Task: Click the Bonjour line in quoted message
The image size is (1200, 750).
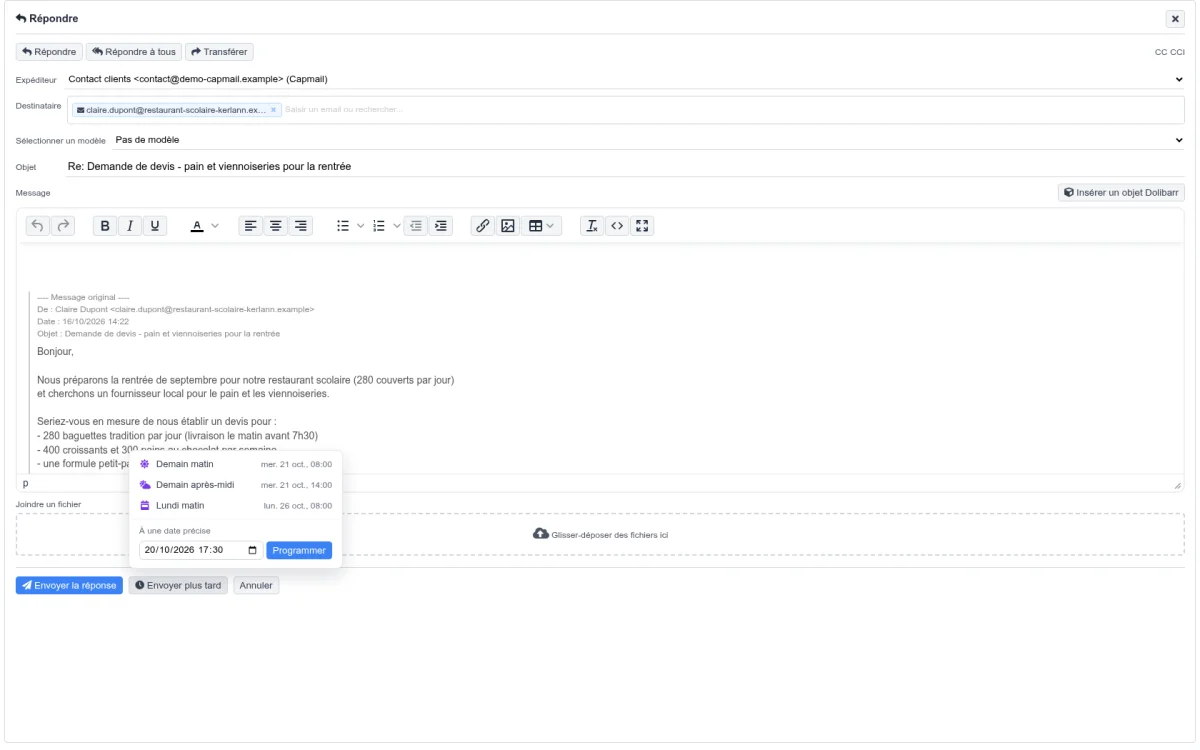Action: pos(55,352)
